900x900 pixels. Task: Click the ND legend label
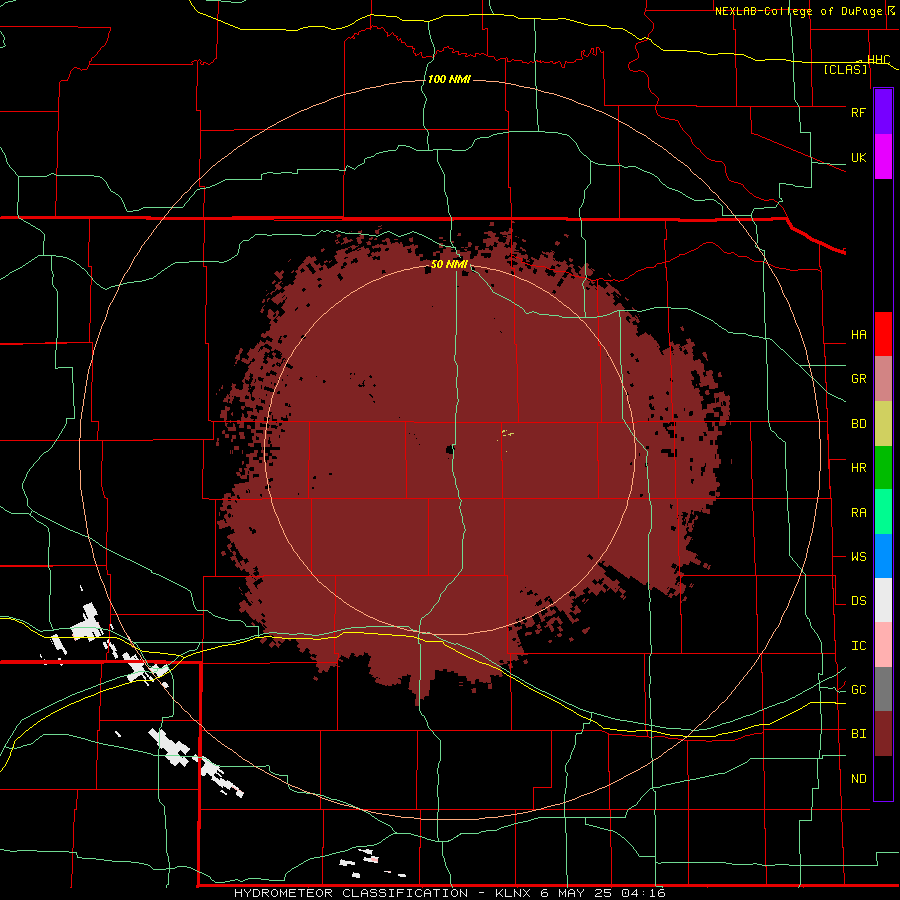click(x=858, y=778)
